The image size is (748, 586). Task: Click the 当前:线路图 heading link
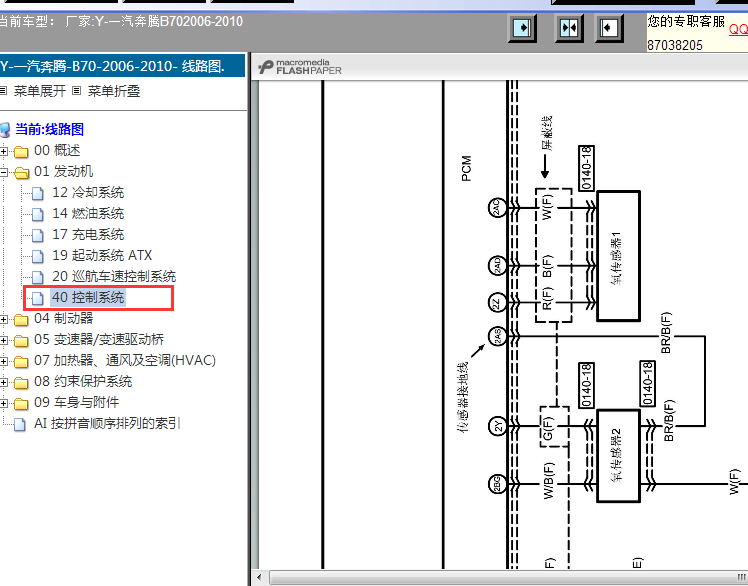[50, 129]
